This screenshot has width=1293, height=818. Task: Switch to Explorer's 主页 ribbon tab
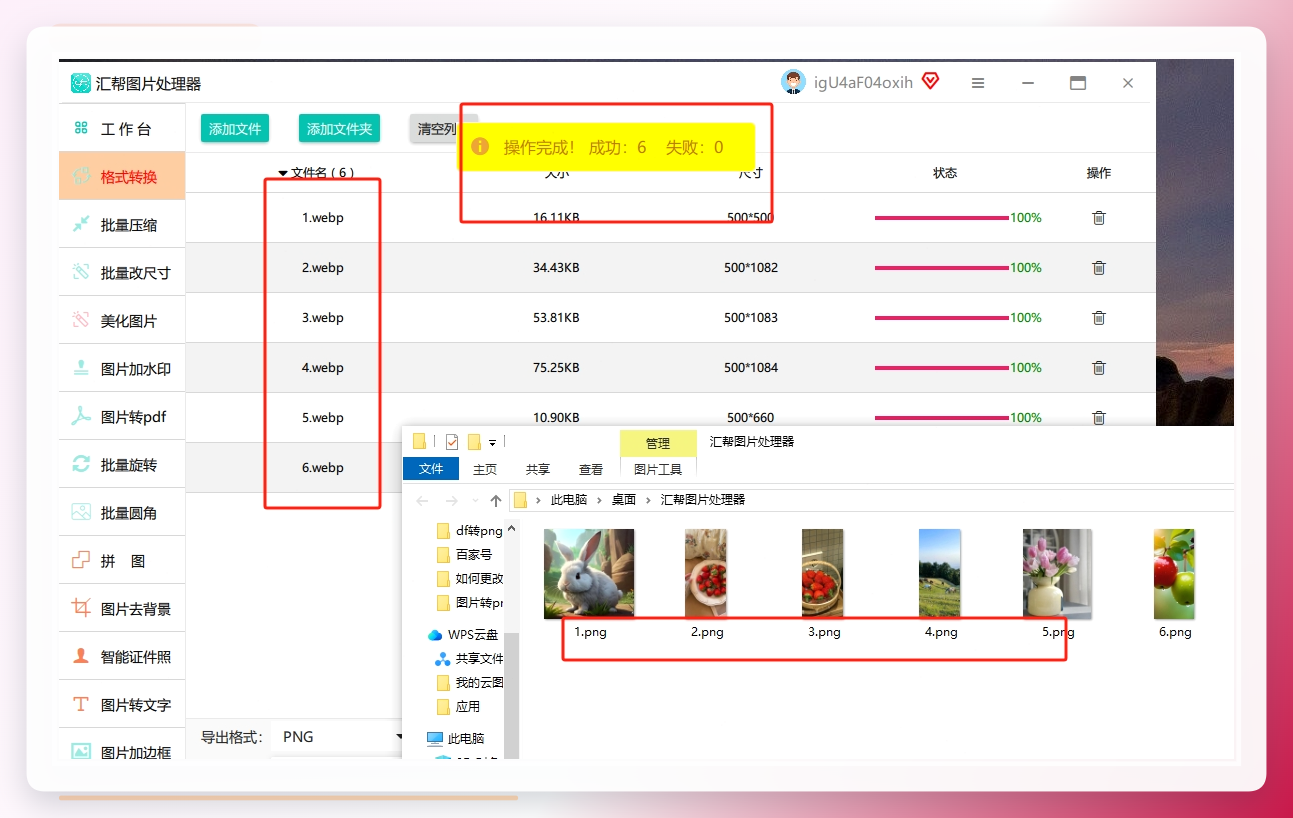pyautogui.click(x=485, y=469)
